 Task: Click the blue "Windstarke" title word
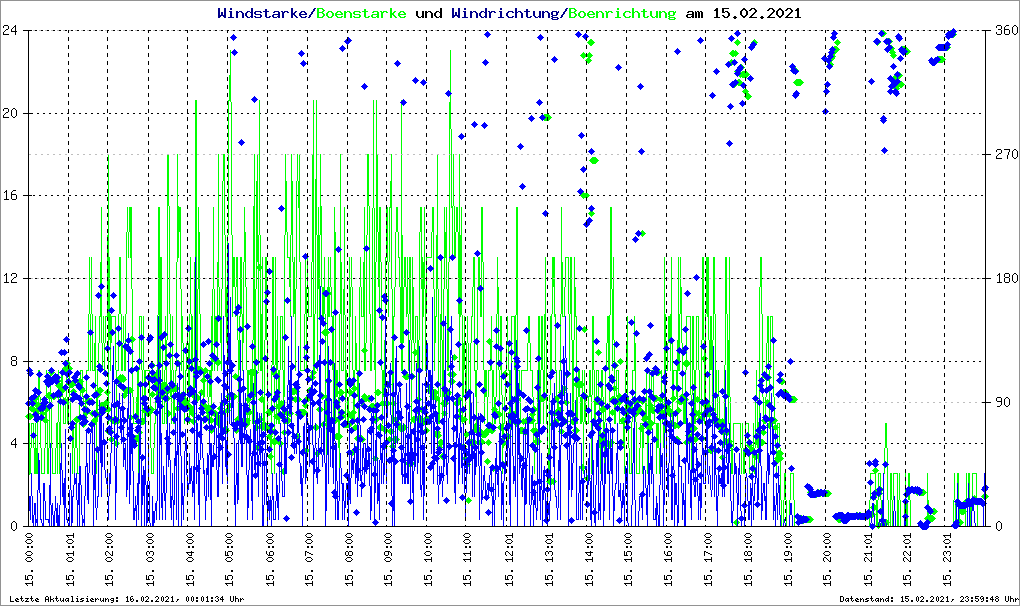(x=263, y=13)
